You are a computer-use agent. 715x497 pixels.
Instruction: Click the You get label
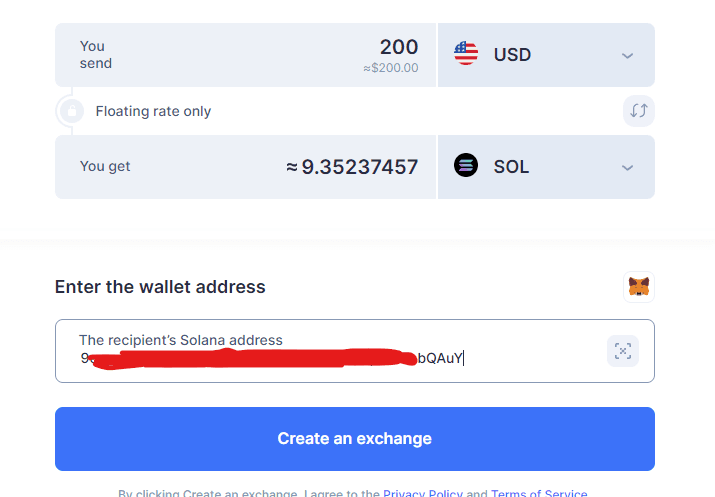(x=105, y=166)
